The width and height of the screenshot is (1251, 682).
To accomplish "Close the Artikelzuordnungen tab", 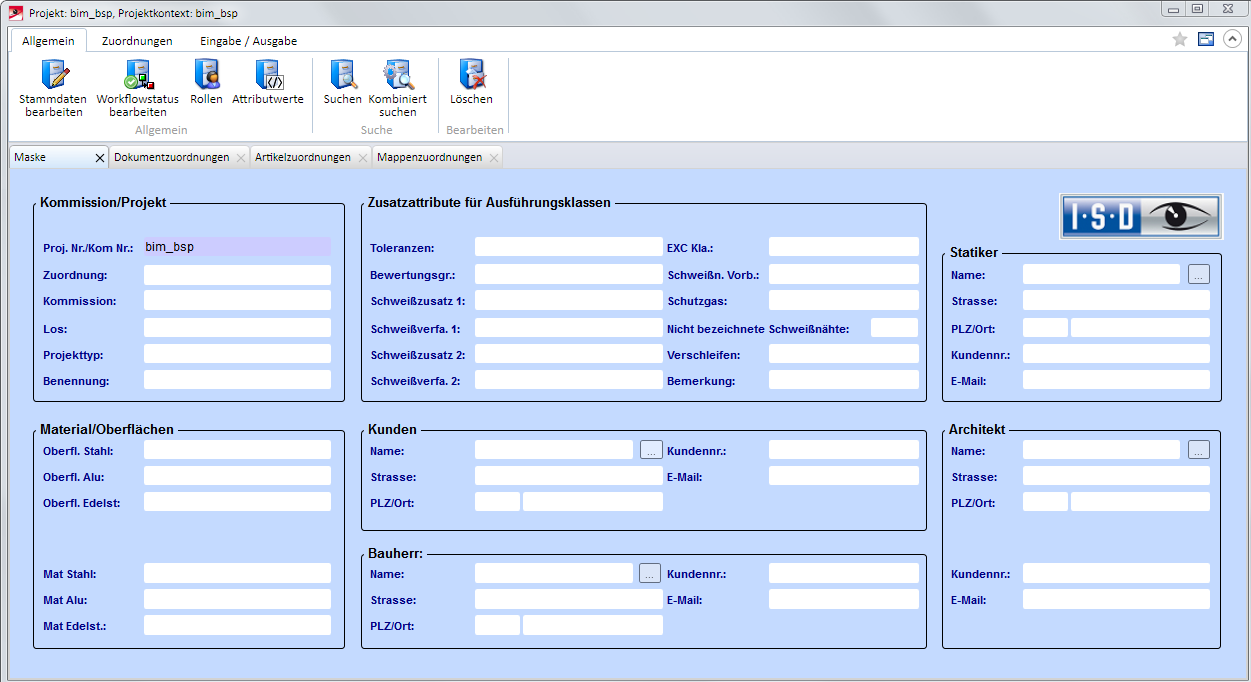I will pos(362,158).
